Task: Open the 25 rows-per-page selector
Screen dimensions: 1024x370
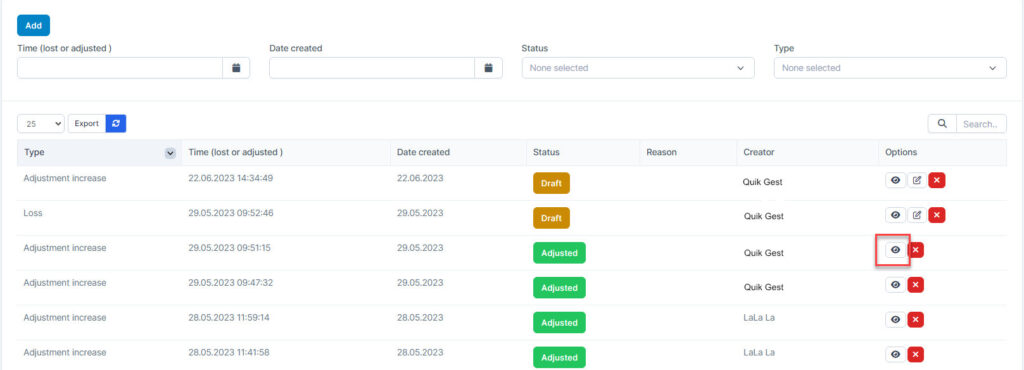Action: point(40,123)
